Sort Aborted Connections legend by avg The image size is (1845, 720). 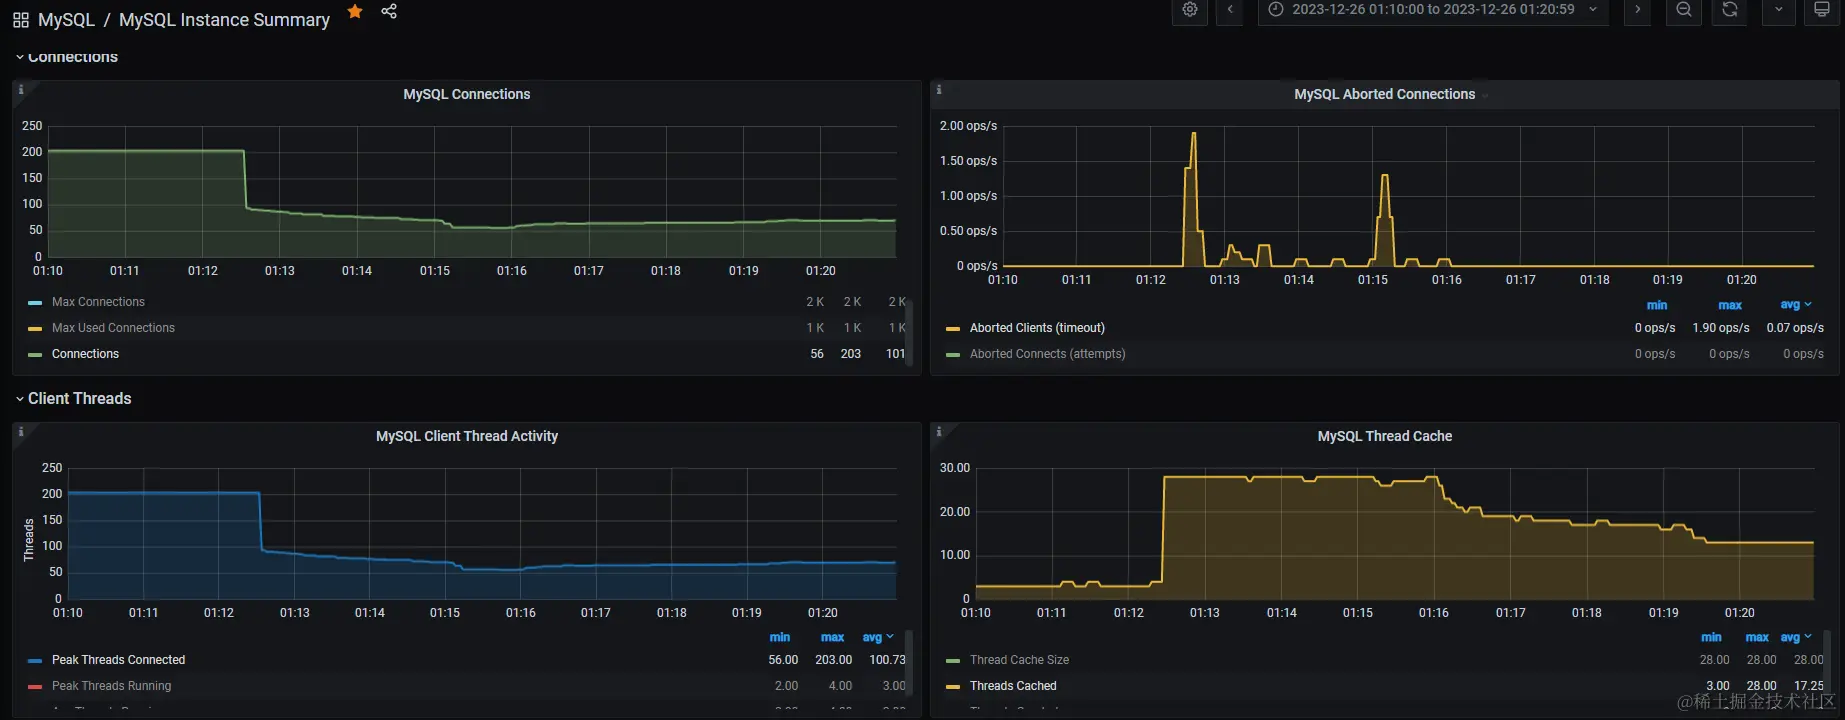coord(1796,305)
